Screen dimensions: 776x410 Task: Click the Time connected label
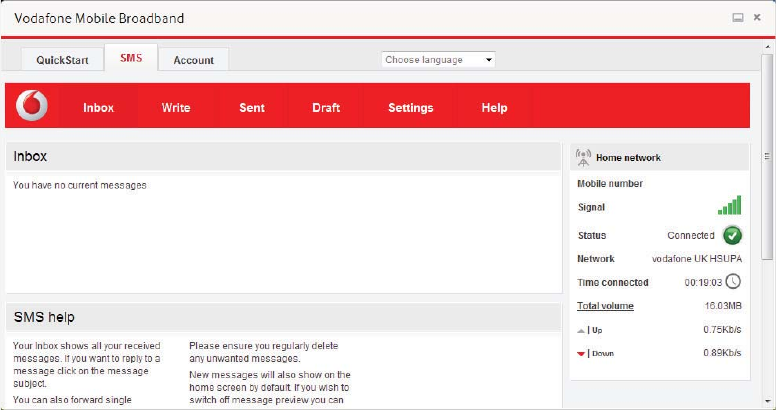[613, 283]
